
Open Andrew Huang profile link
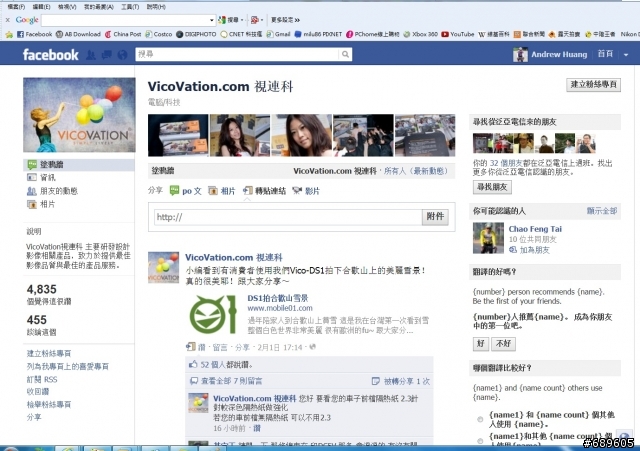[559, 54]
